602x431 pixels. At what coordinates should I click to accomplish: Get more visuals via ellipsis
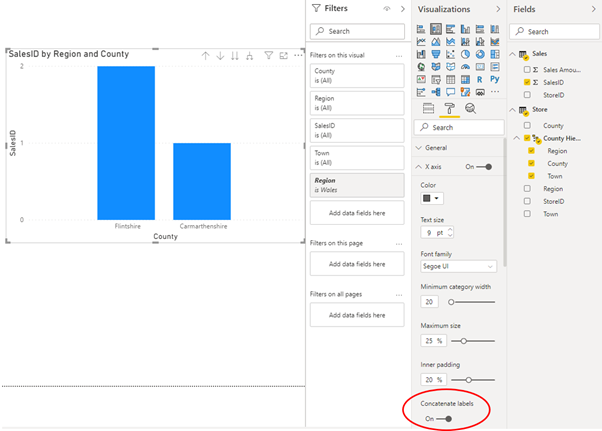(495, 92)
